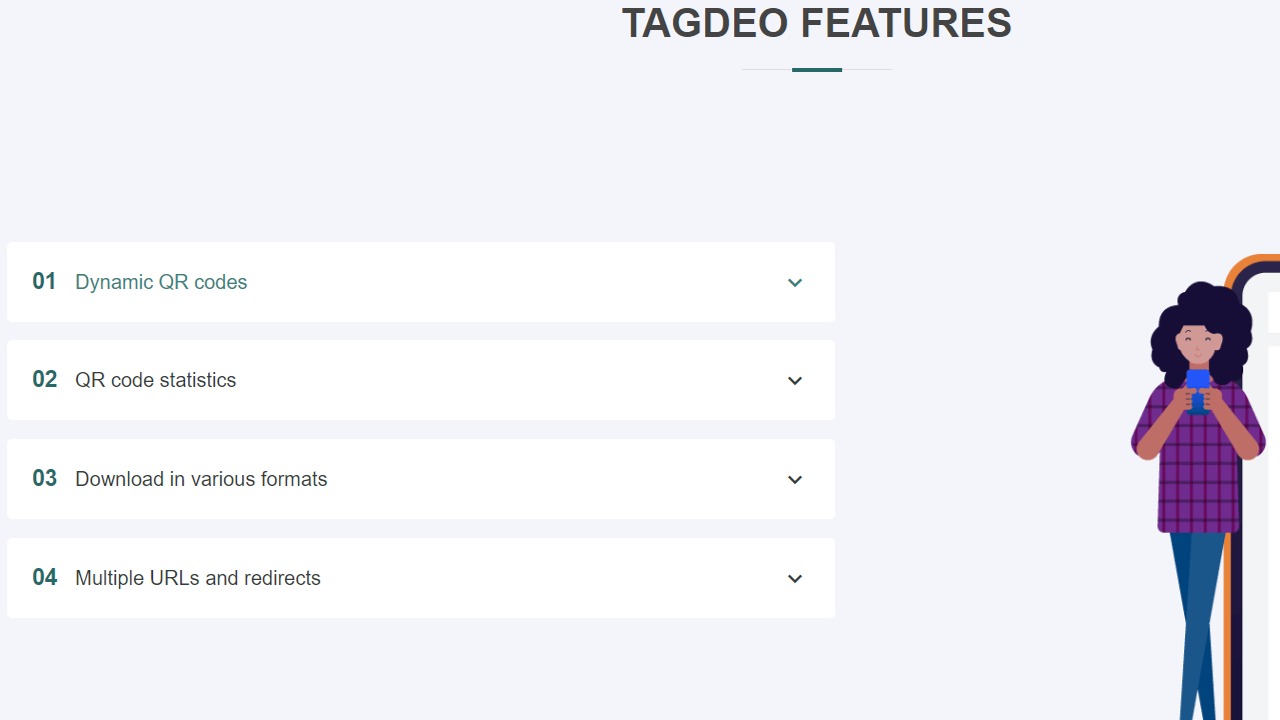
Task: Expand the QR code statistics chevron
Action: tap(795, 381)
